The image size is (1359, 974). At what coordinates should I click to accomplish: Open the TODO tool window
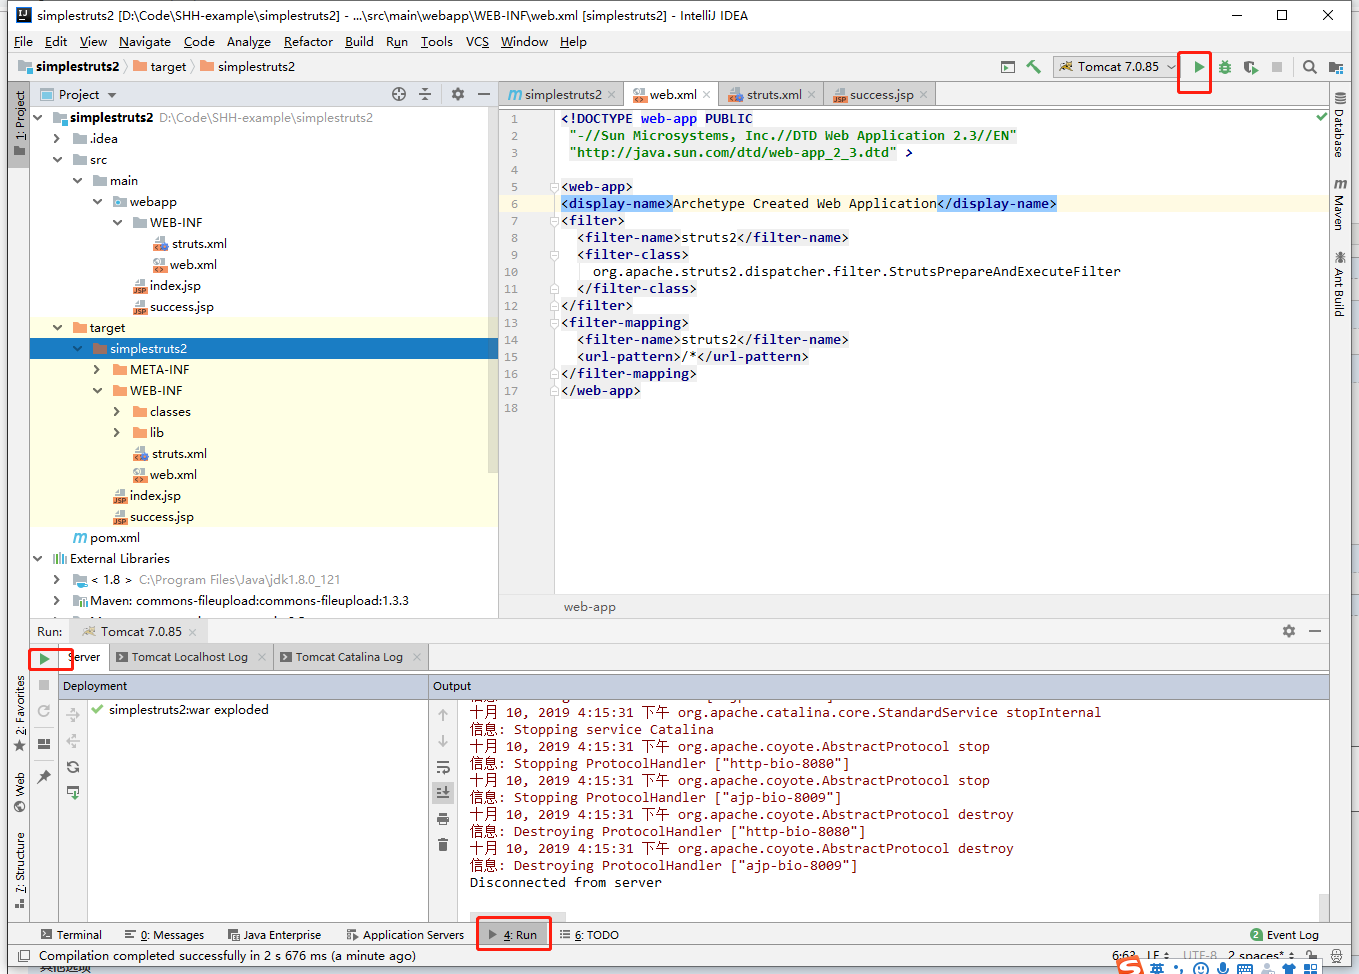click(589, 935)
